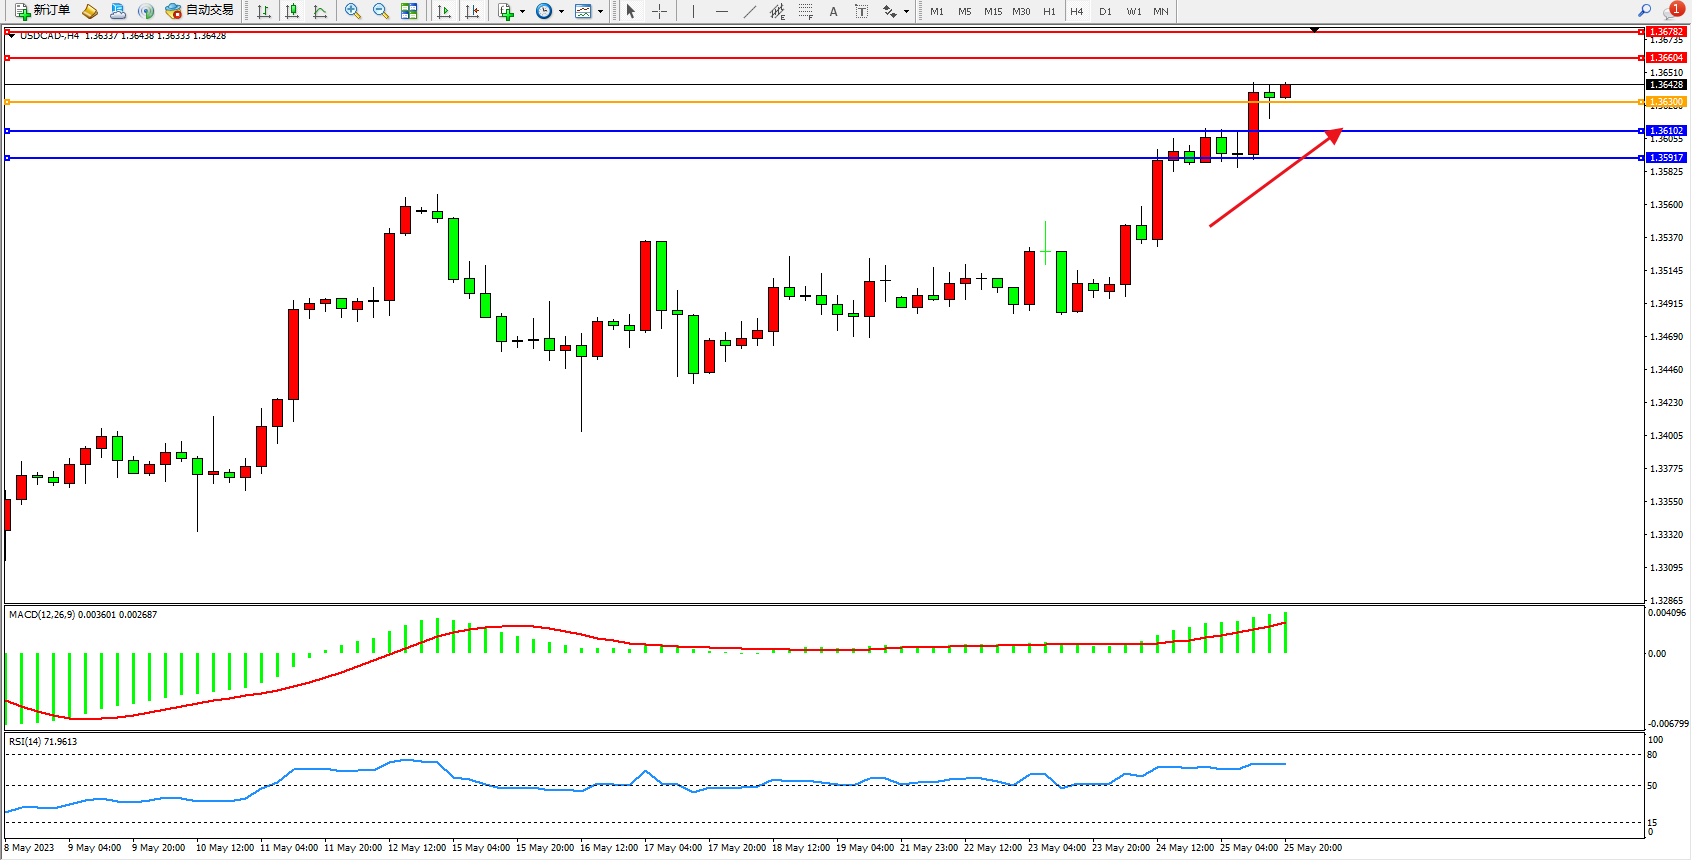Expand the periodicity clock dropdown arrow
The height and width of the screenshot is (861, 1692).
click(x=561, y=12)
